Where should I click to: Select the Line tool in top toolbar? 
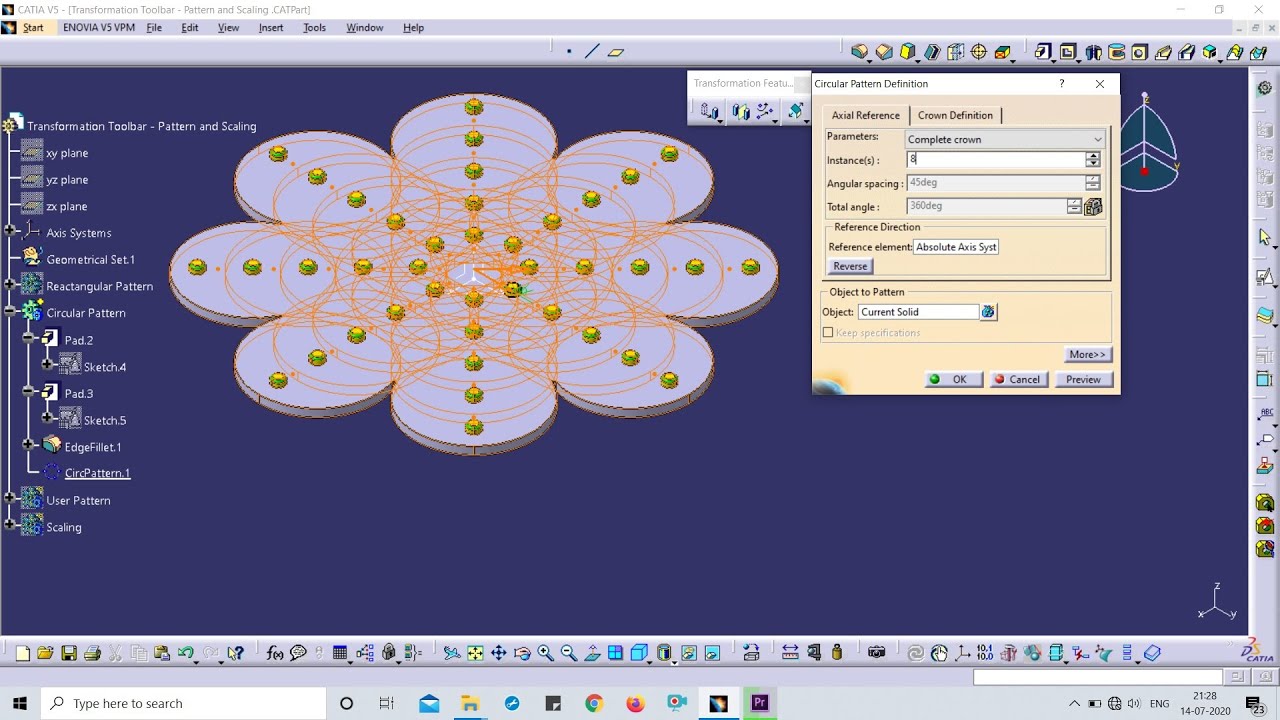point(592,52)
